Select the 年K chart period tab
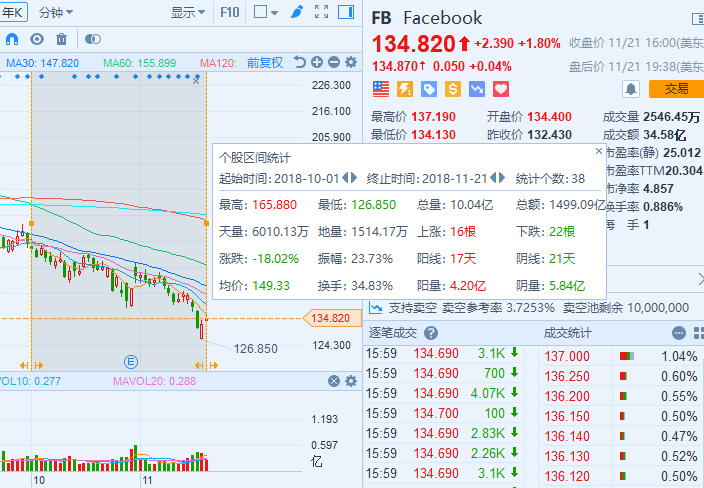Viewport: 704px width, 488px height. (13, 12)
